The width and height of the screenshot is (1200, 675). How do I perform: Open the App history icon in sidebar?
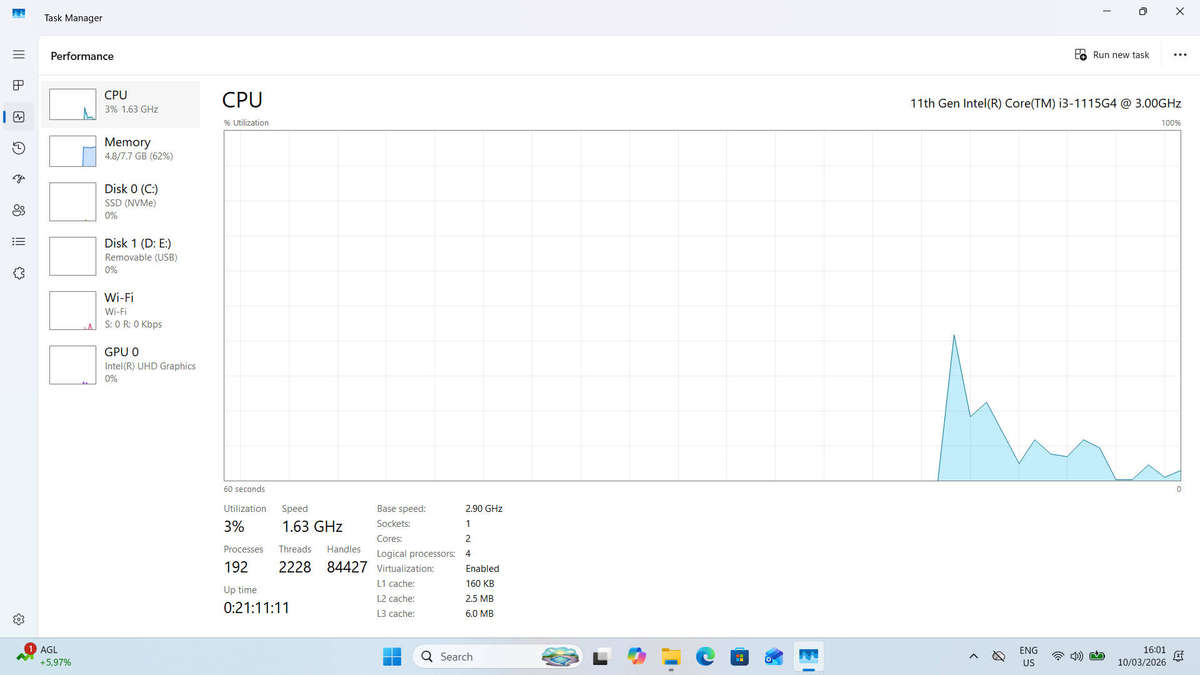pyautogui.click(x=18, y=148)
